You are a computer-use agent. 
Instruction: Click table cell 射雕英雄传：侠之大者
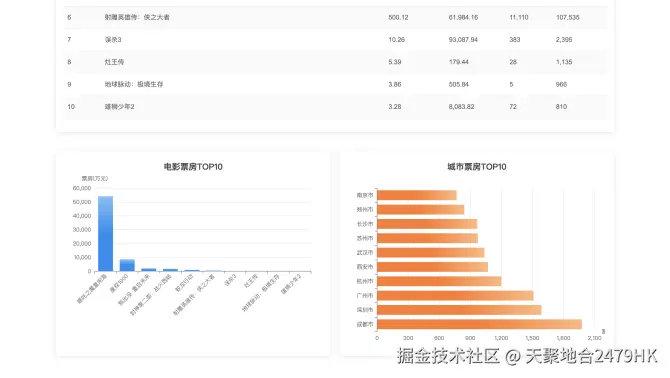pyautogui.click(x=137, y=18)
